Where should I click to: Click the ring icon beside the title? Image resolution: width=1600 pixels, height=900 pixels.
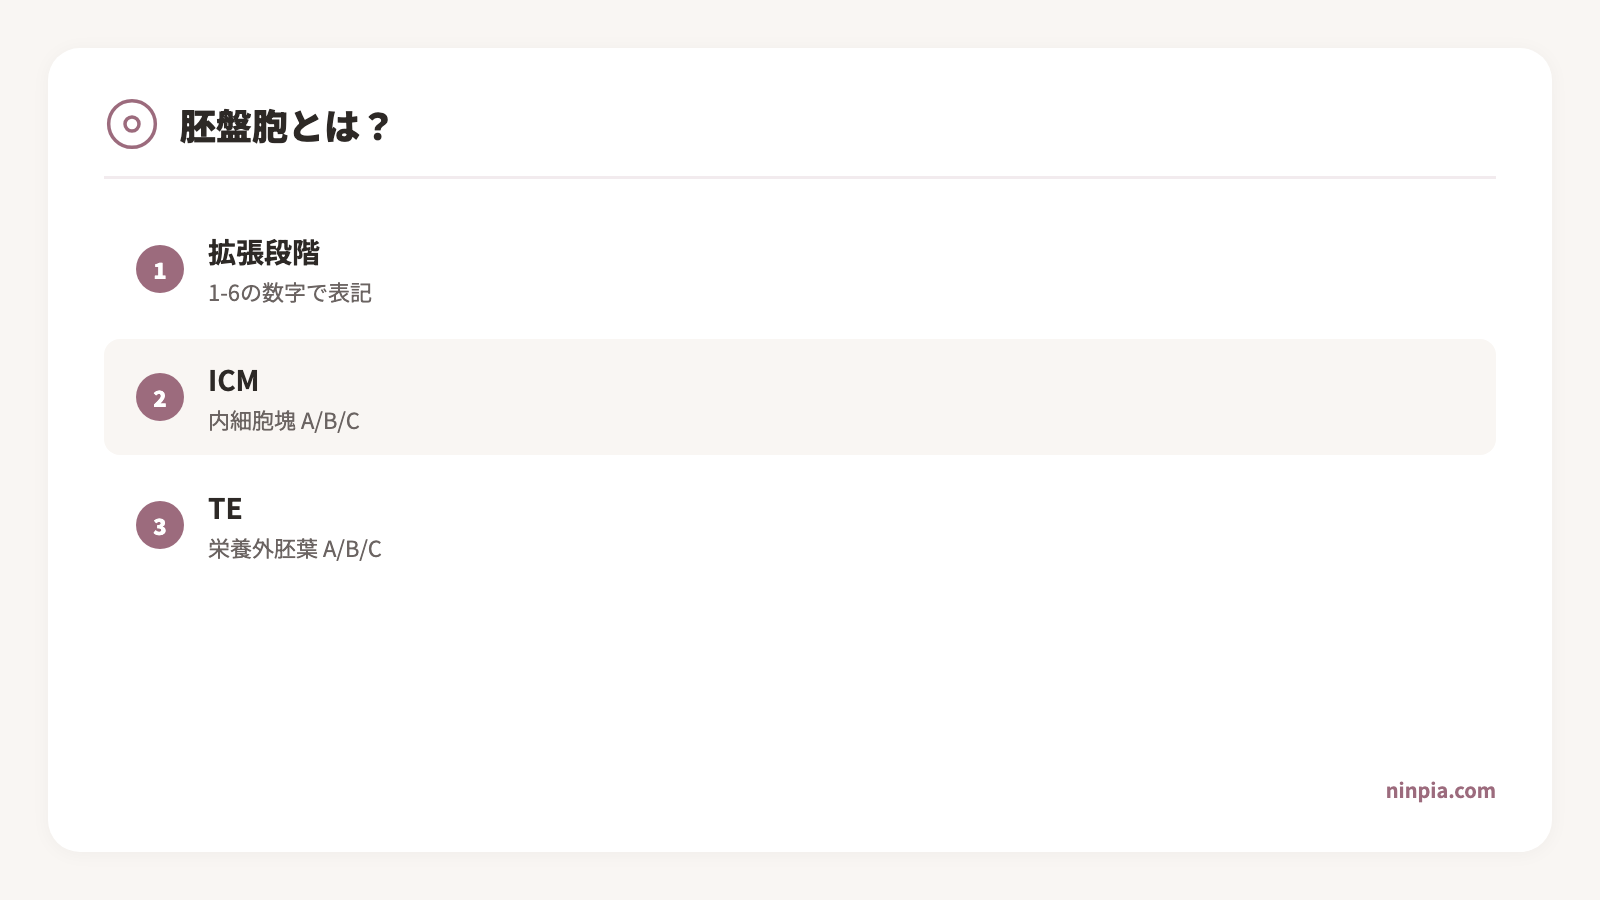tap(132, 124)
